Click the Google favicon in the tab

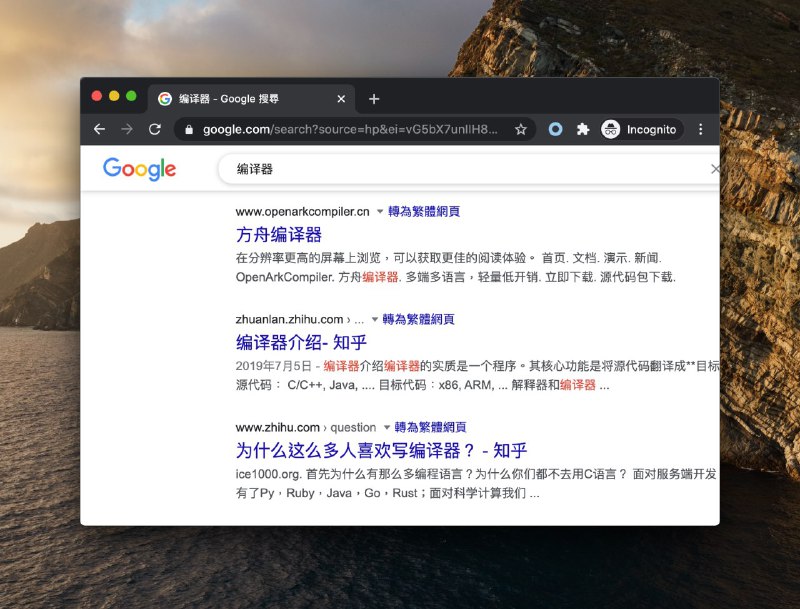coord(165,98)
